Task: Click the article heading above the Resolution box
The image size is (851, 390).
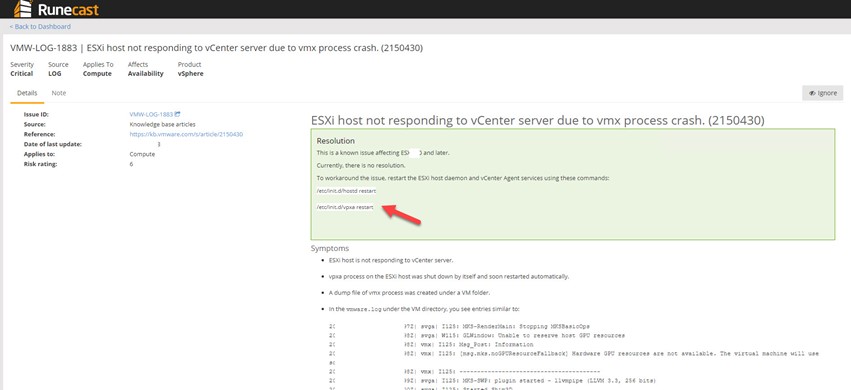Action: (537, 120)
